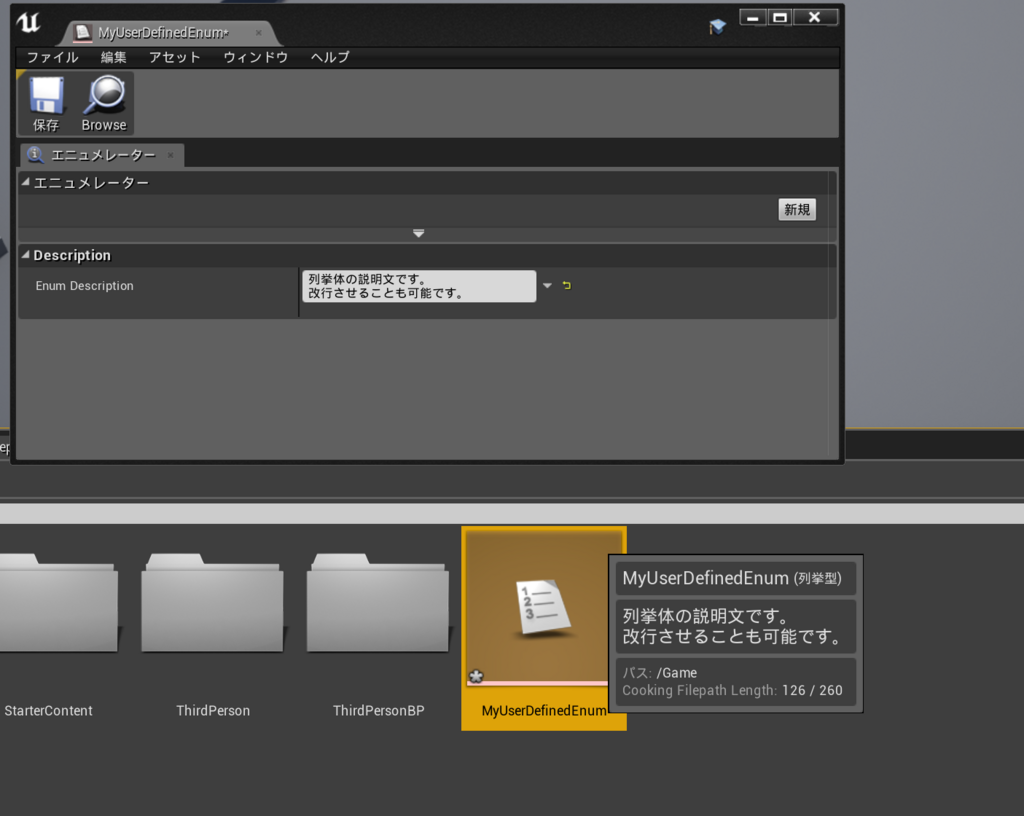
Task: Expand the advanced arrow below エニュメレーター section
Action: click(419, 233)
